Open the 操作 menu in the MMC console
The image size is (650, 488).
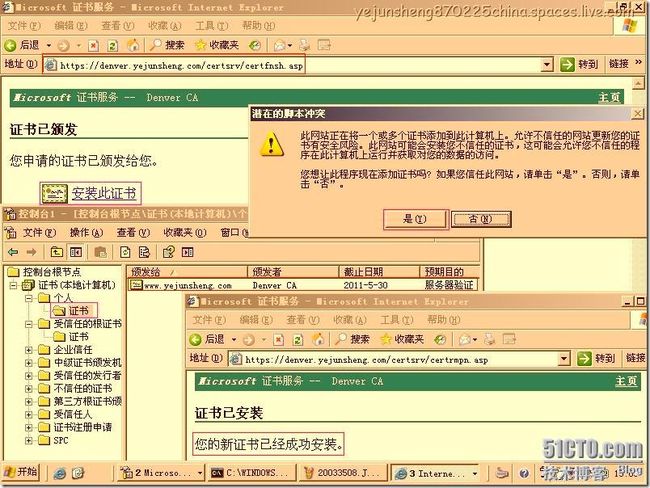(86, 233)
